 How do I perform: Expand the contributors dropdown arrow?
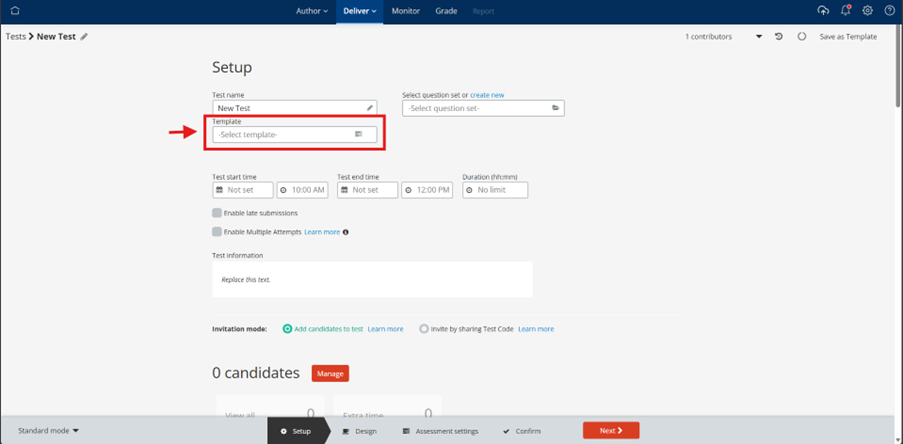click(759, 36)
